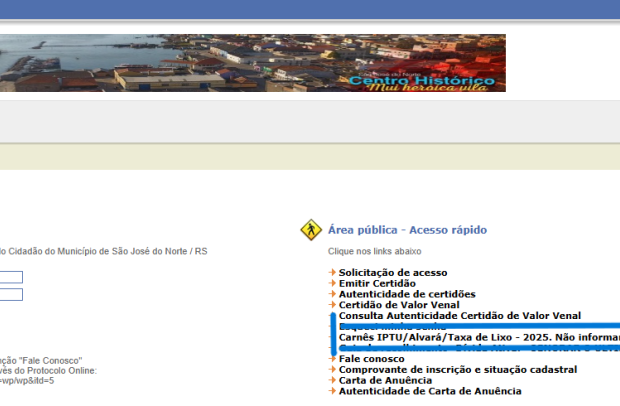Click the Área pública - Acesso rápido heading

click(407, 230)
